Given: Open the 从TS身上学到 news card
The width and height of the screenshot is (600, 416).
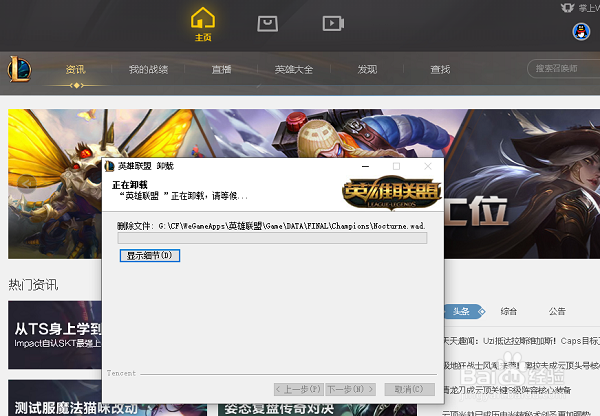Looking at the screenshot, I should 55,335.
